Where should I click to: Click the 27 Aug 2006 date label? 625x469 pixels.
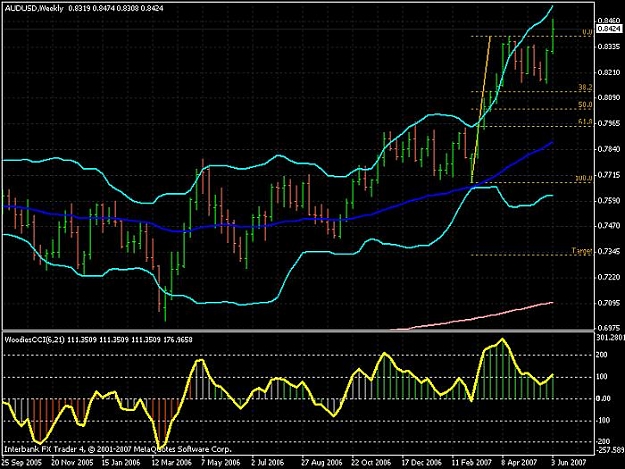[x=322, y=463]
